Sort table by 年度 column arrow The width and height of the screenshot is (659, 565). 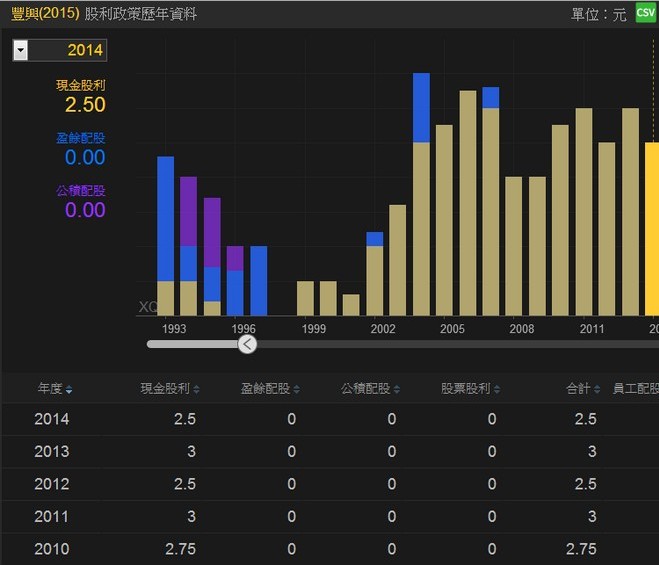click(69, 389)
